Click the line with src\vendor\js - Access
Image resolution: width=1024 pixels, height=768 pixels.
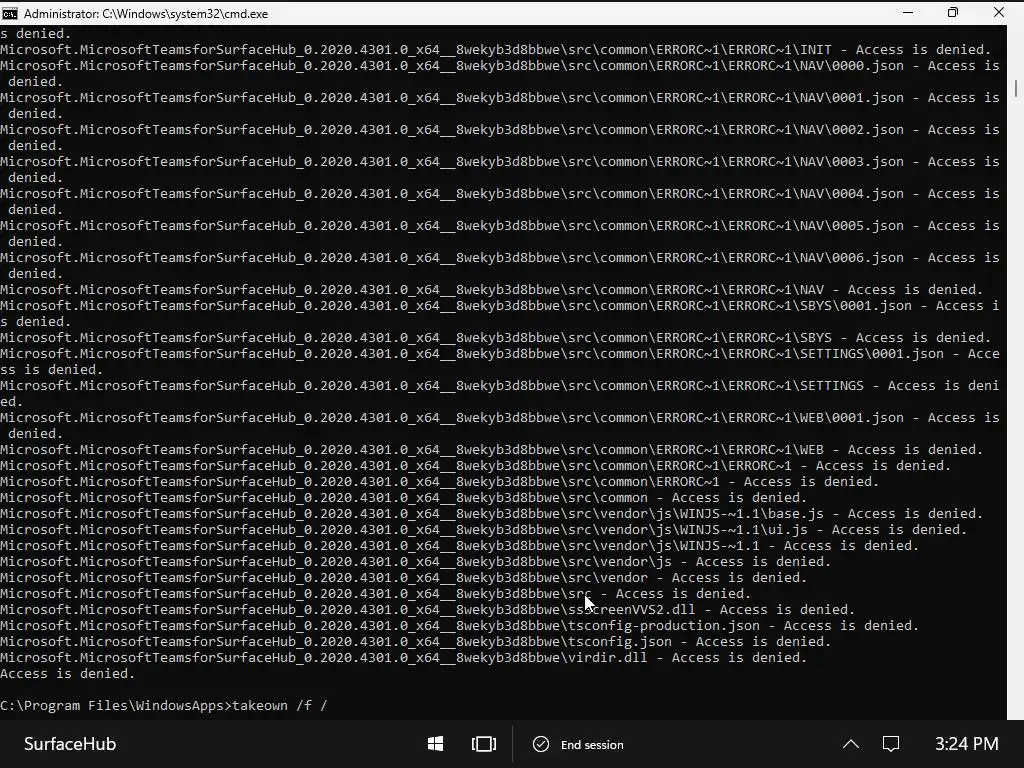[415, 562]
